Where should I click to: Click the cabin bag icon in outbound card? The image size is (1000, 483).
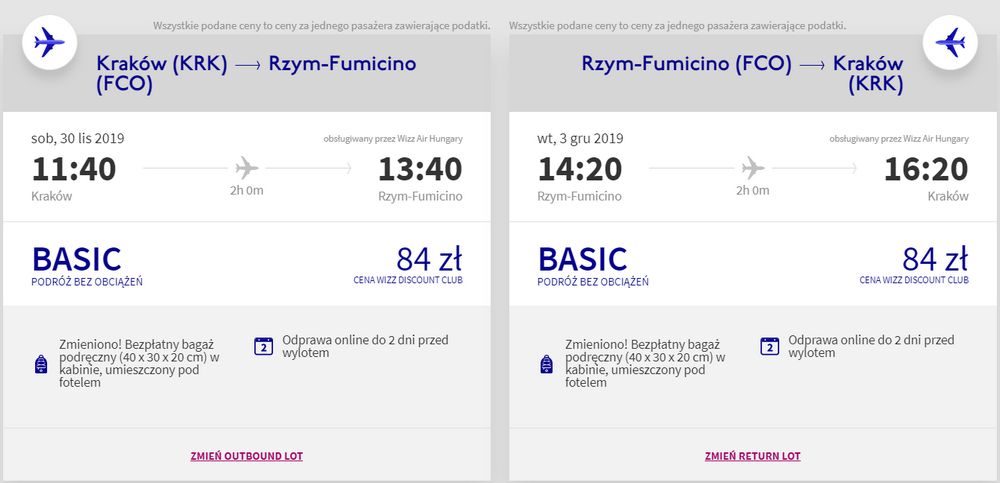41,365
